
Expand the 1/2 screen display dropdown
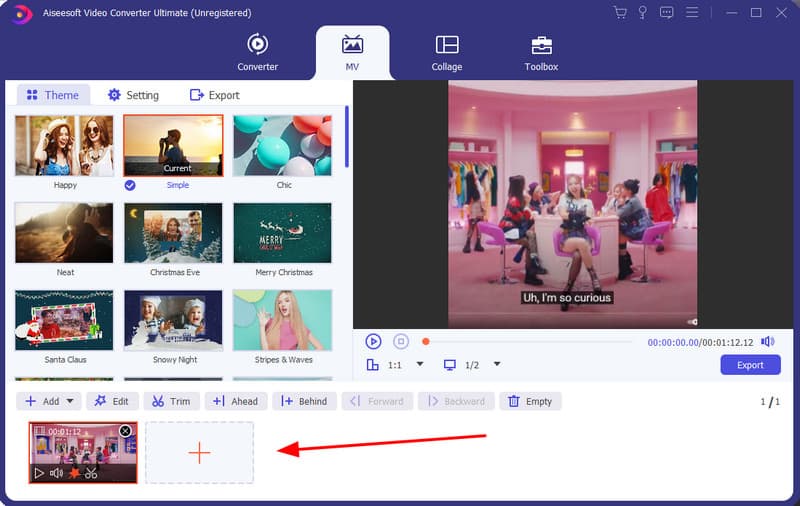497,365
